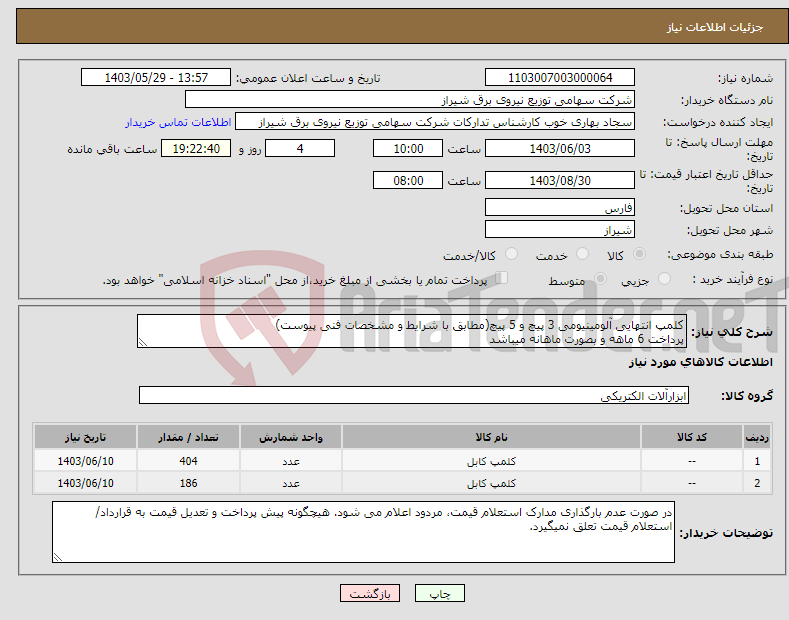Click the تعداد / مقدار column header
The image size is (789, 620).
tap(188, 437)
